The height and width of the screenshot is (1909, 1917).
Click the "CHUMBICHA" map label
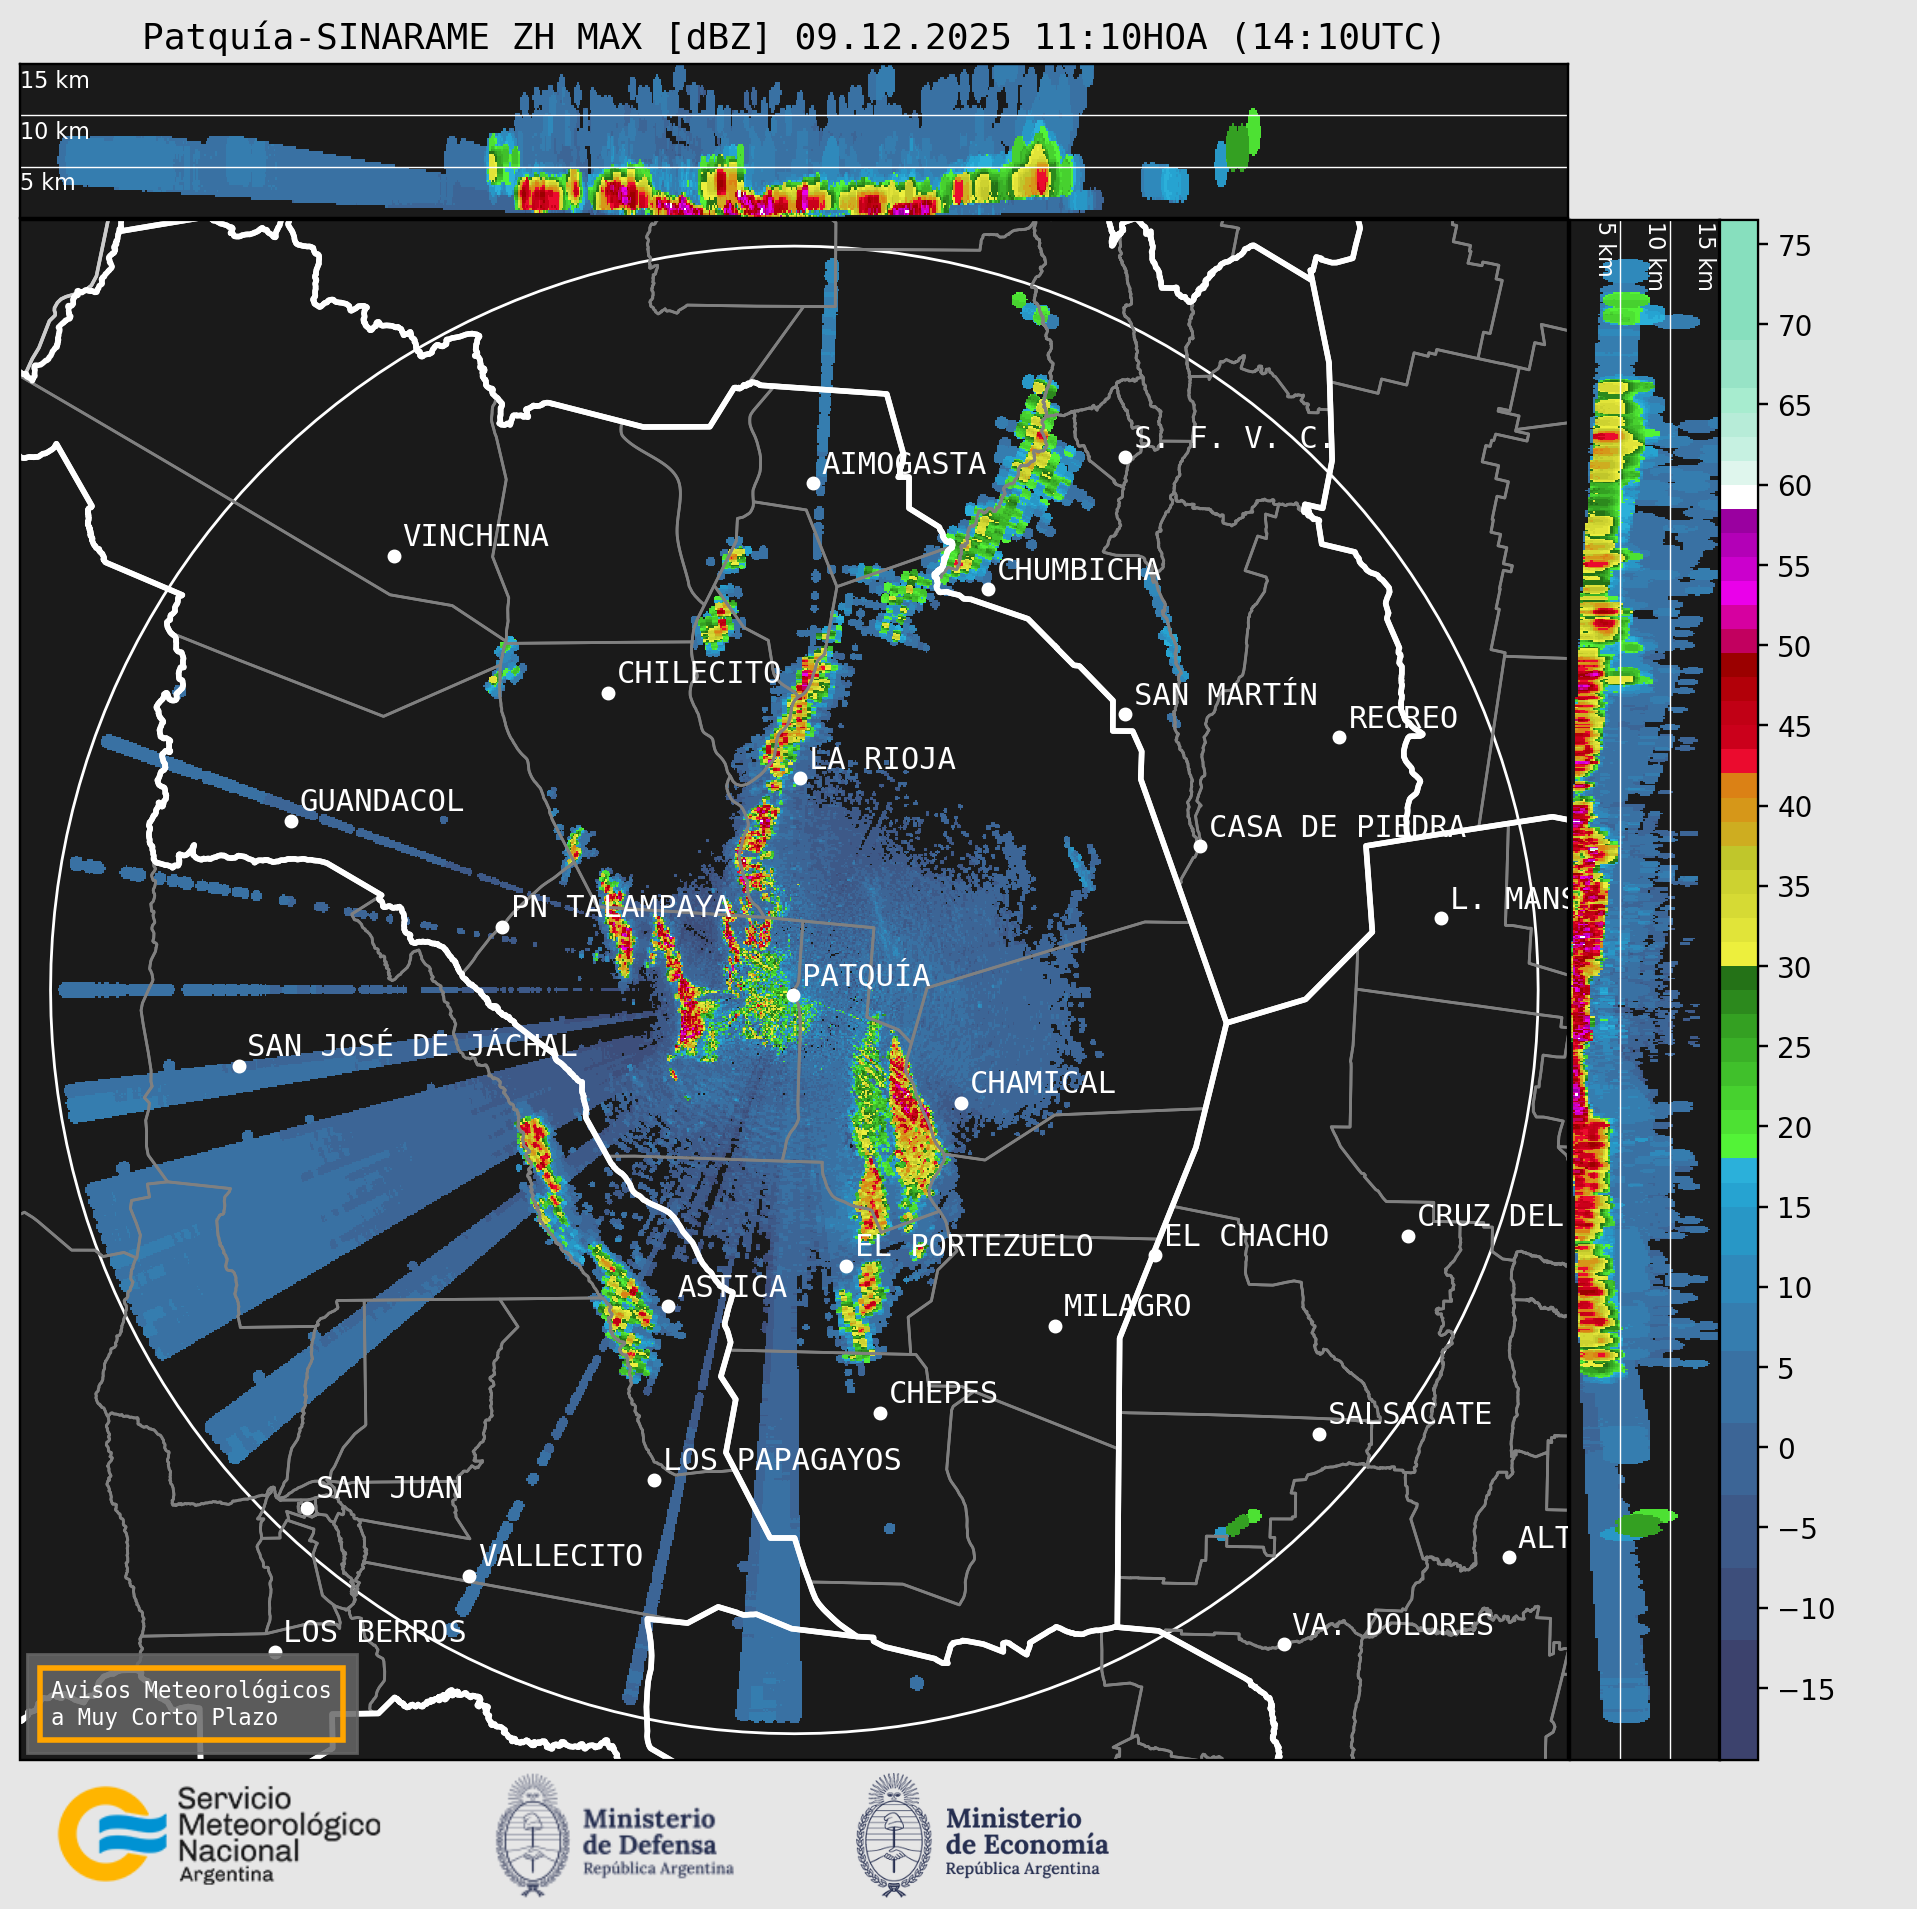point(1079,570)
